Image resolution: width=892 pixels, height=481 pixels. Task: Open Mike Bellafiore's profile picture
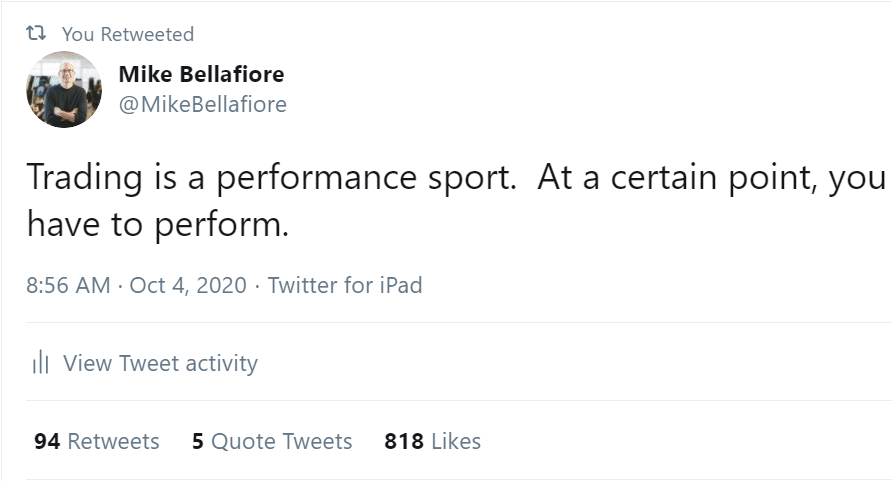pos(64,89)
